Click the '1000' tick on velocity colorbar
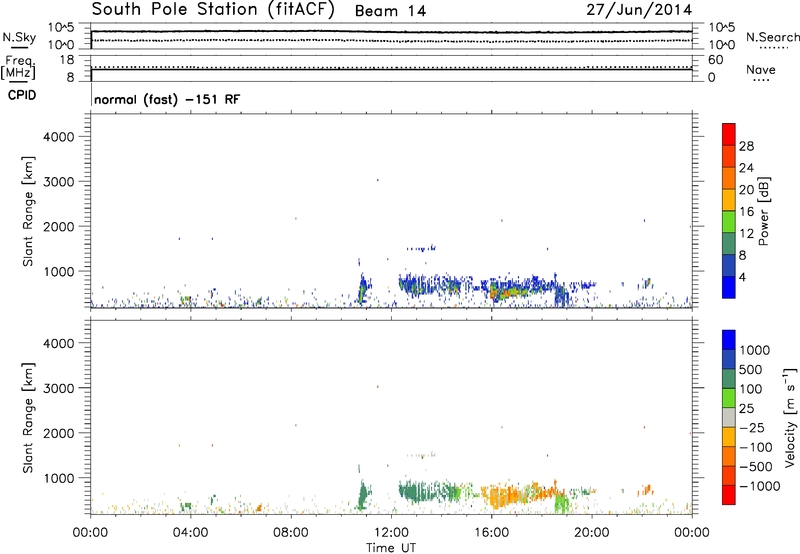The height and width of the screenshot is (554, 800). tap(755, 350)
